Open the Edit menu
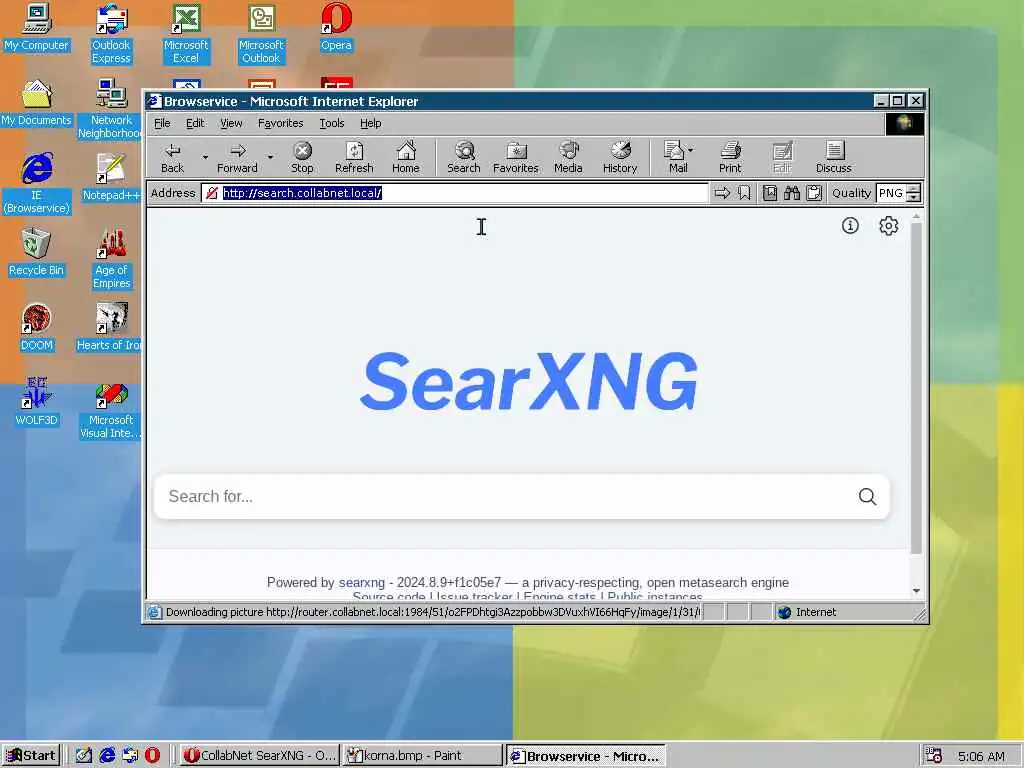This screenshot has width=1024, height=768. pos(195,123)
